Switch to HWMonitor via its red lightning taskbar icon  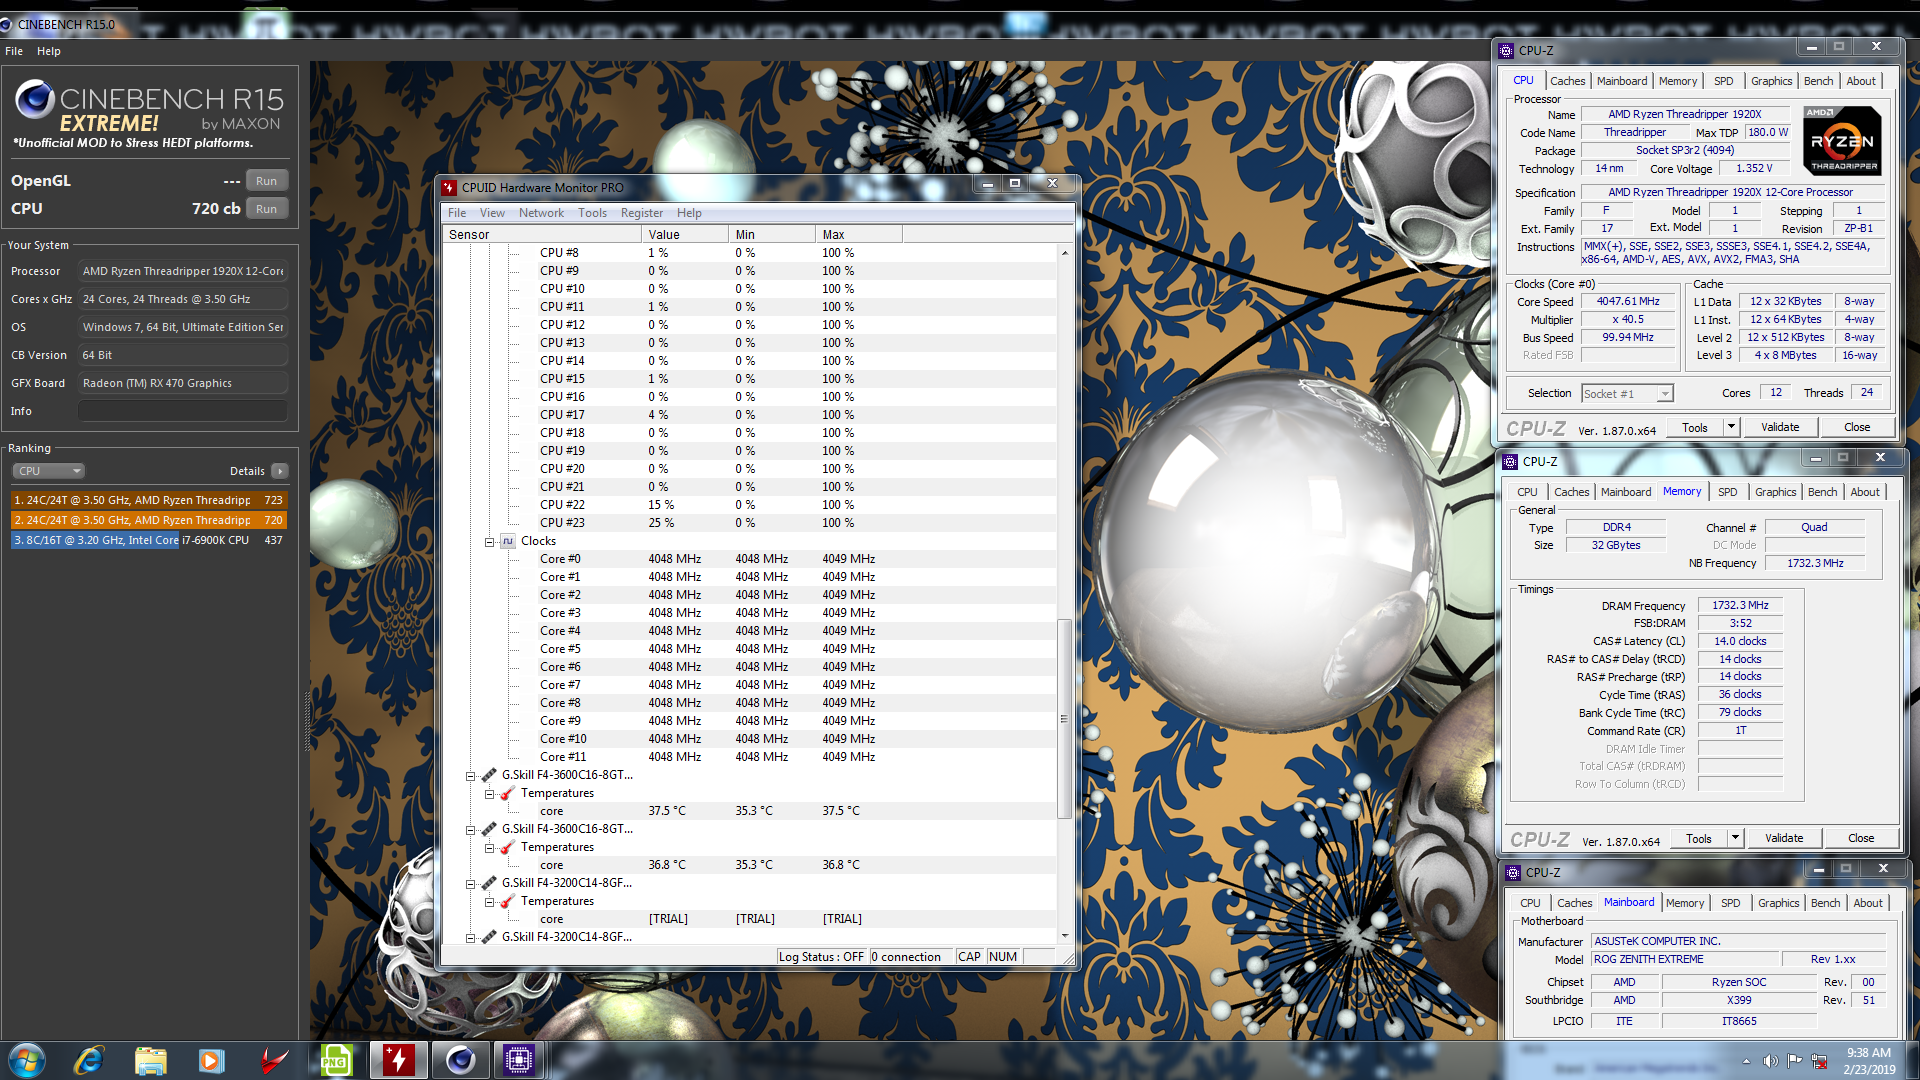coord(398,1060)
